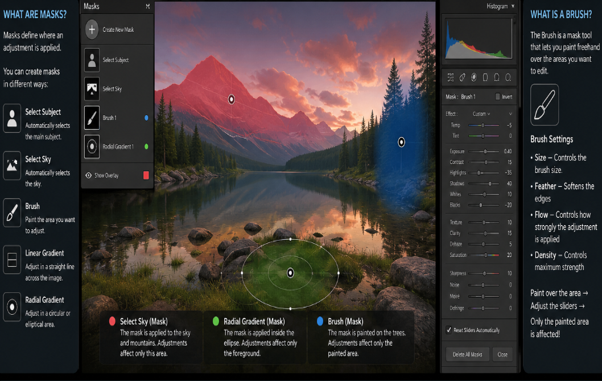Click the right handle of the radial gradient ellipse
Image resolution: width=602 pixels, height=381 pixels.
[338, 273]
